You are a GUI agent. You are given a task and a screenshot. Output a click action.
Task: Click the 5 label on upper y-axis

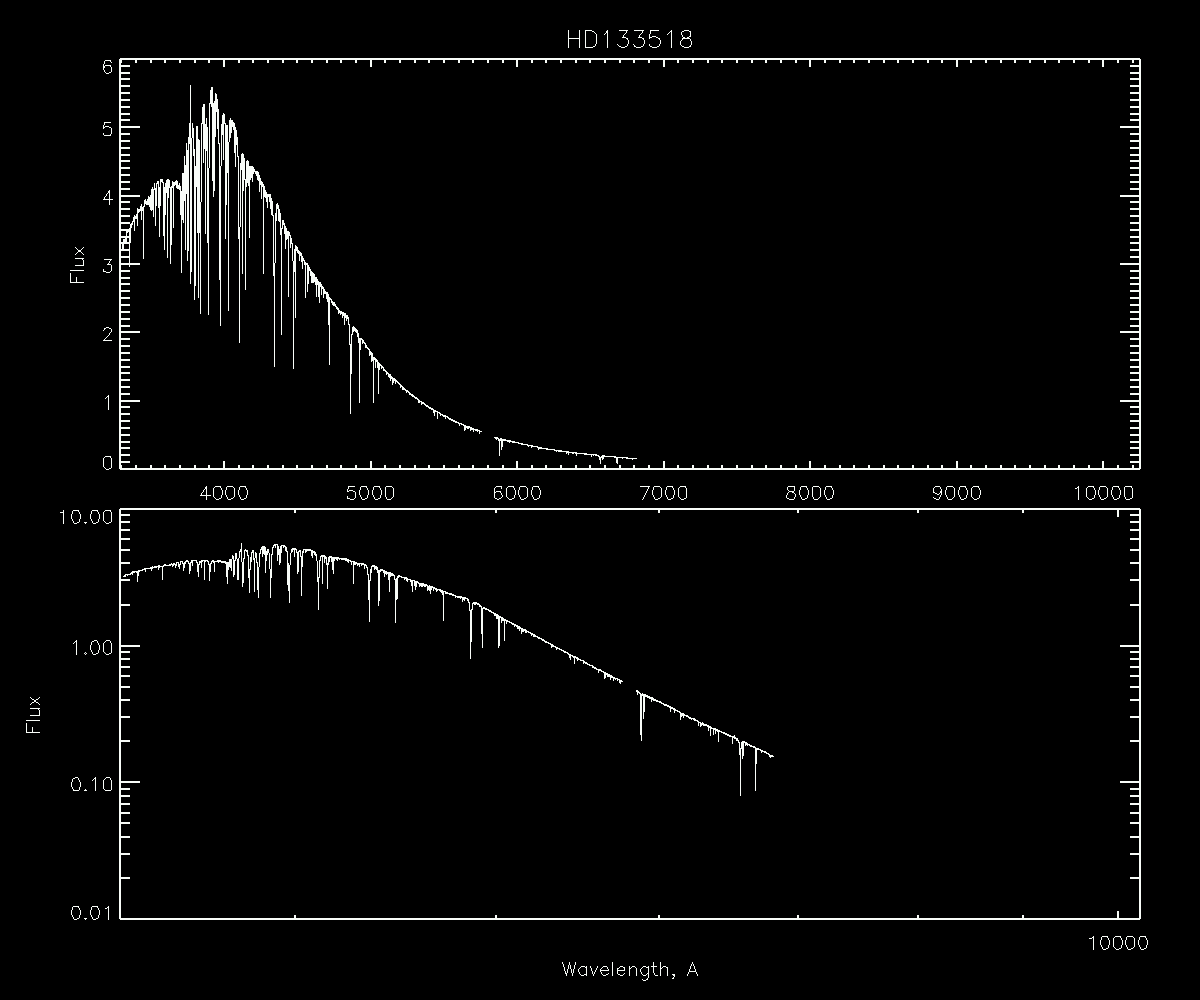coord(105,128)
